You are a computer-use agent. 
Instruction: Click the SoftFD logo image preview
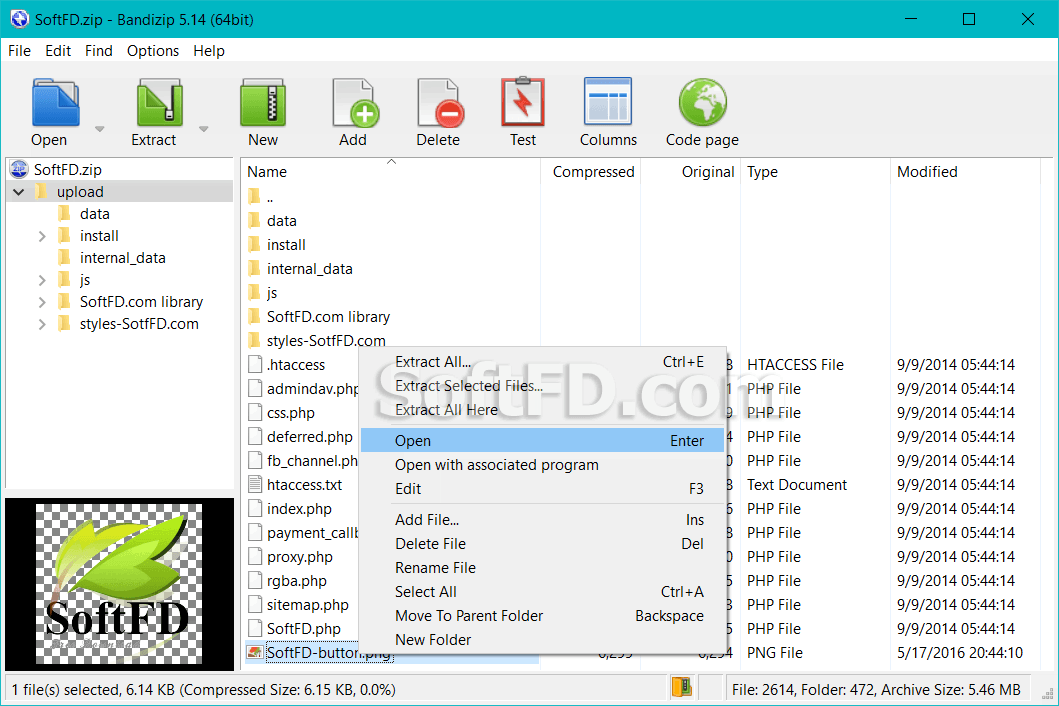tap(119, 584)
